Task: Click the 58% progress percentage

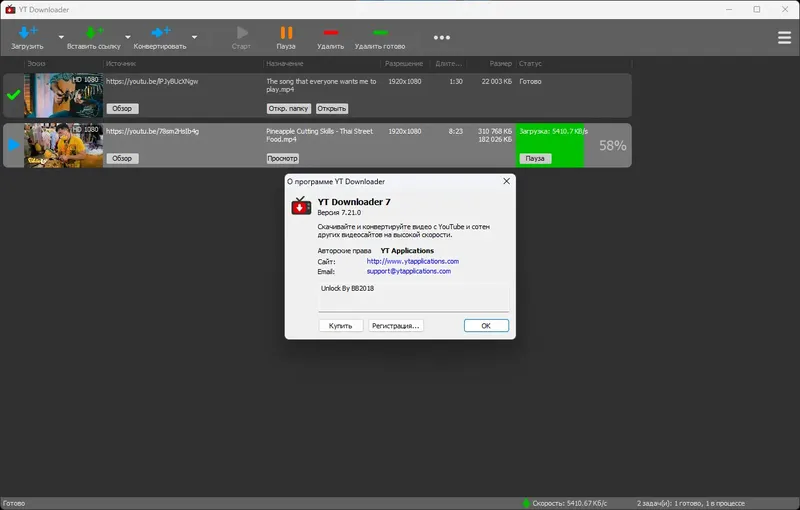Action: pos(612,146)
